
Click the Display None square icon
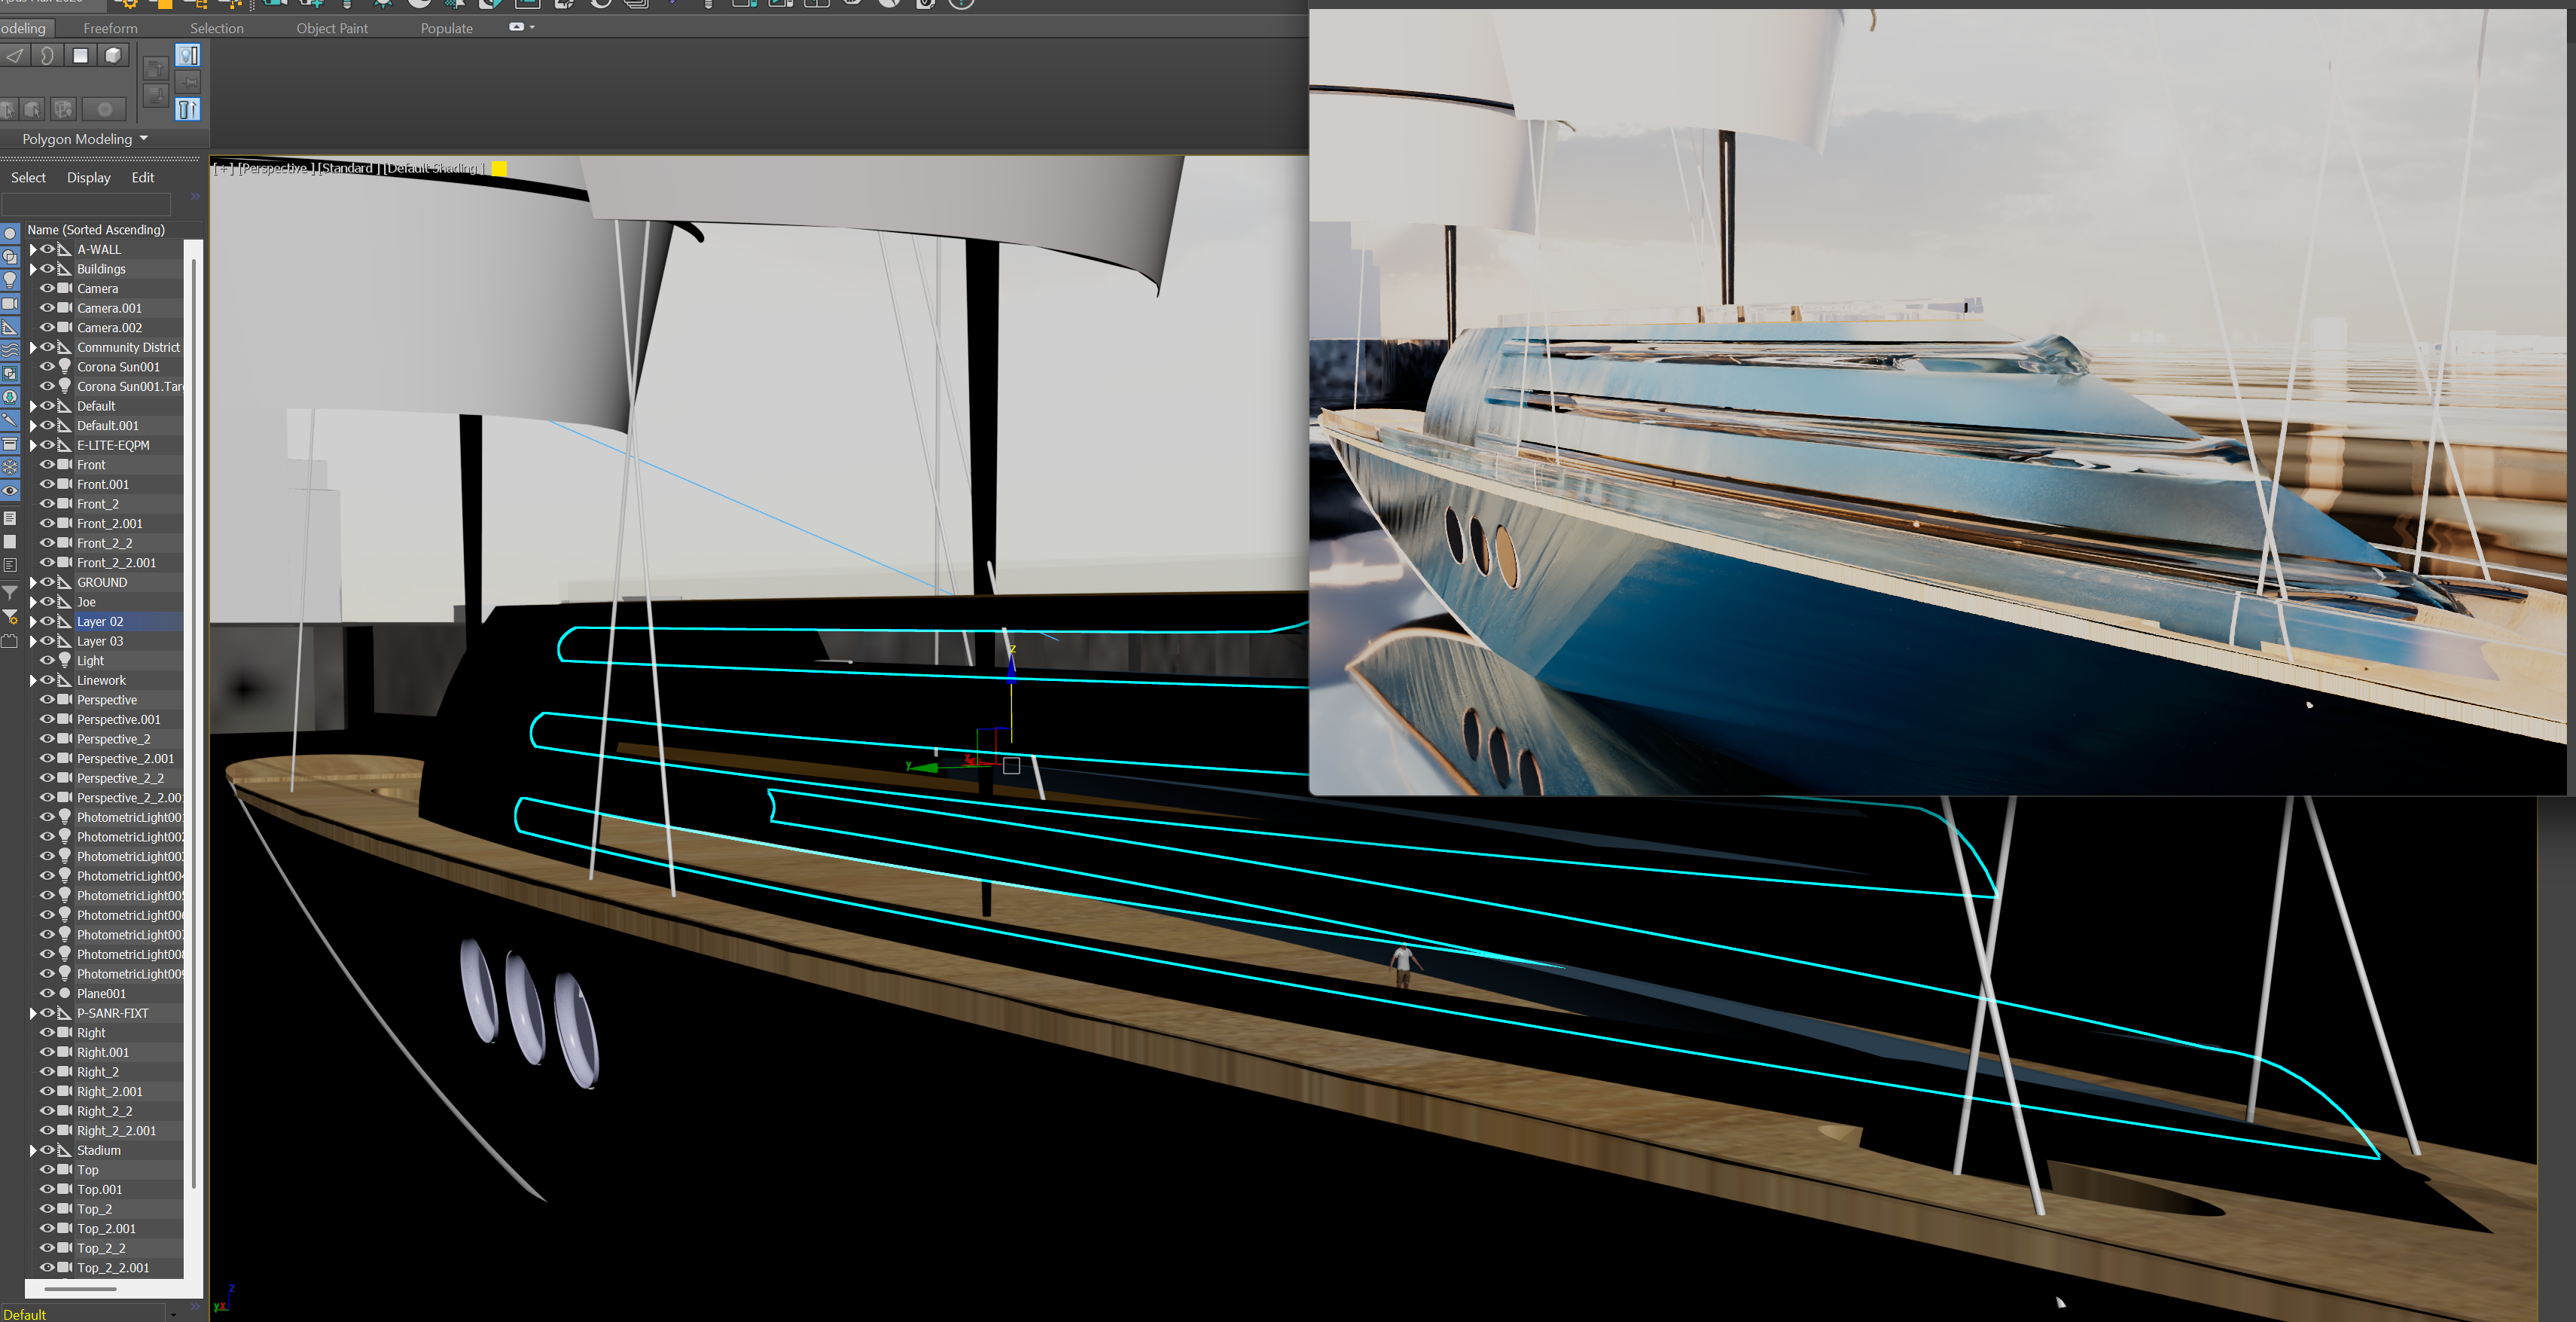[x=10, y=541]
